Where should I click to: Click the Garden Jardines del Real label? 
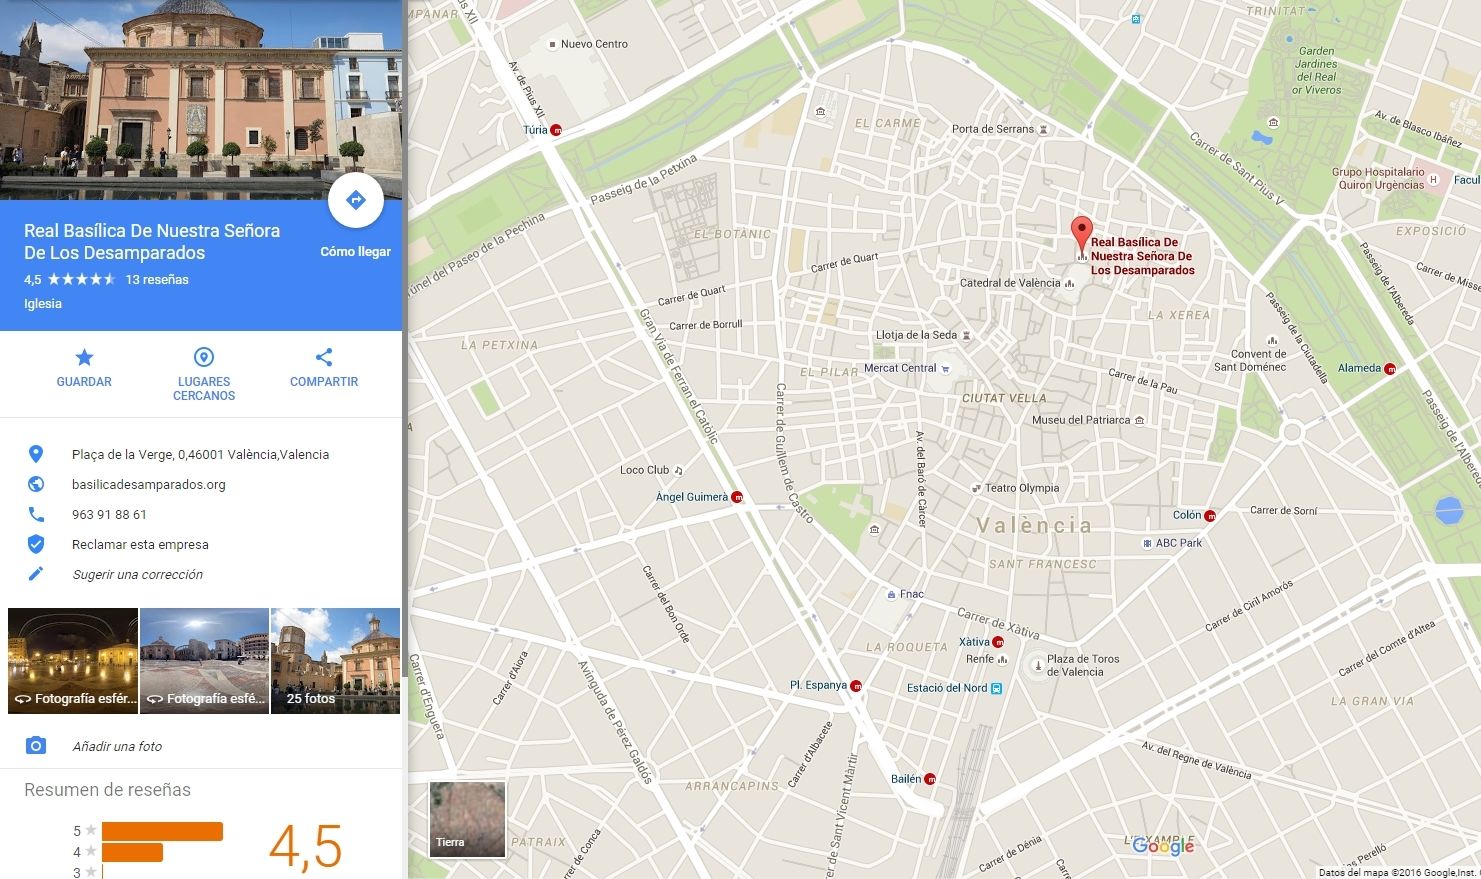click(x=1316, y=70)
